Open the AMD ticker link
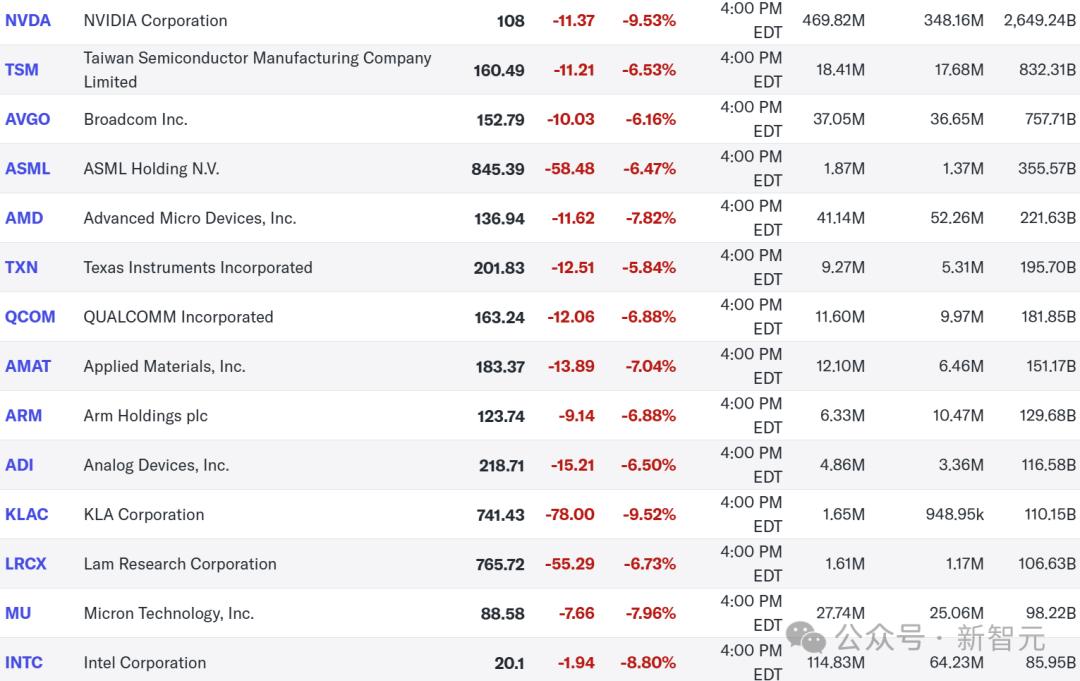The width and height of the screenshot is (1080, 681). [24, 218]
